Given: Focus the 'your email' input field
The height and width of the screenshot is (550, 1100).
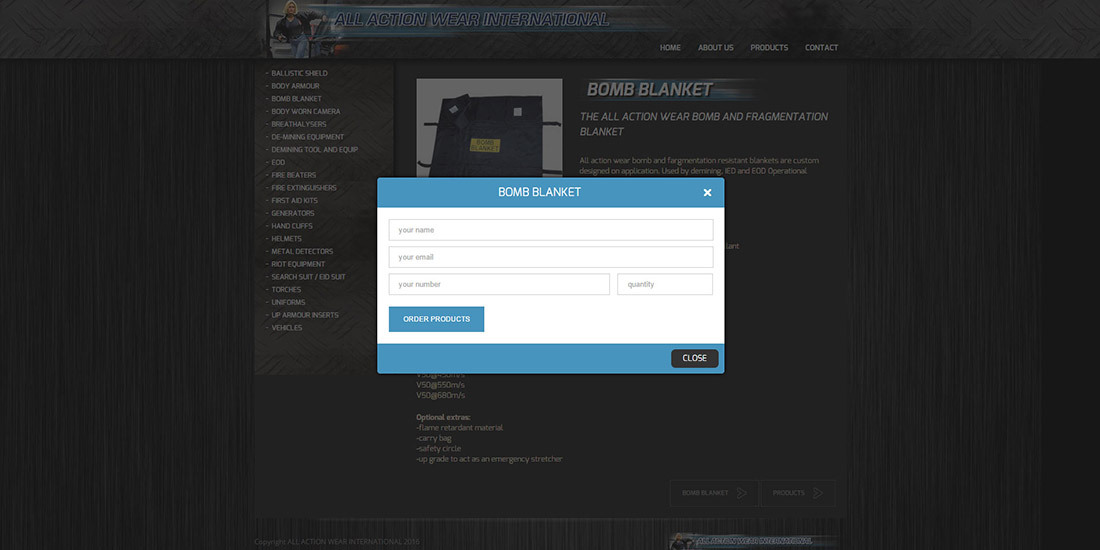Looking at the screenshot, I should [x=551, y=257].
